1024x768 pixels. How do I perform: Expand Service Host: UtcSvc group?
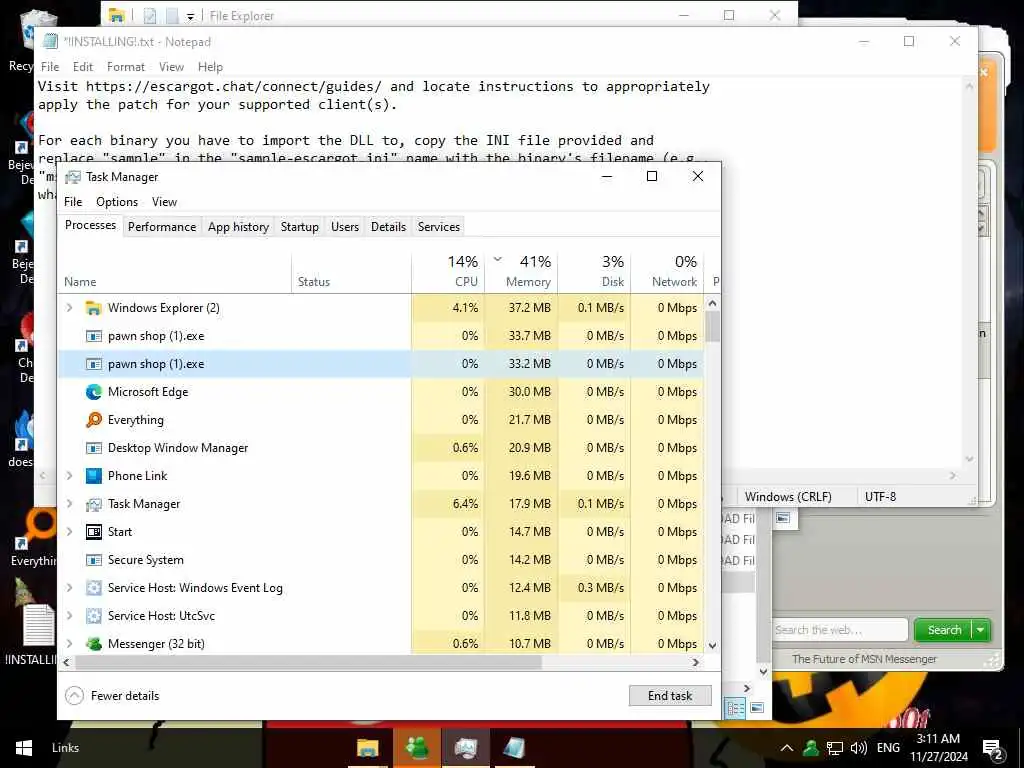pos(69,616)
